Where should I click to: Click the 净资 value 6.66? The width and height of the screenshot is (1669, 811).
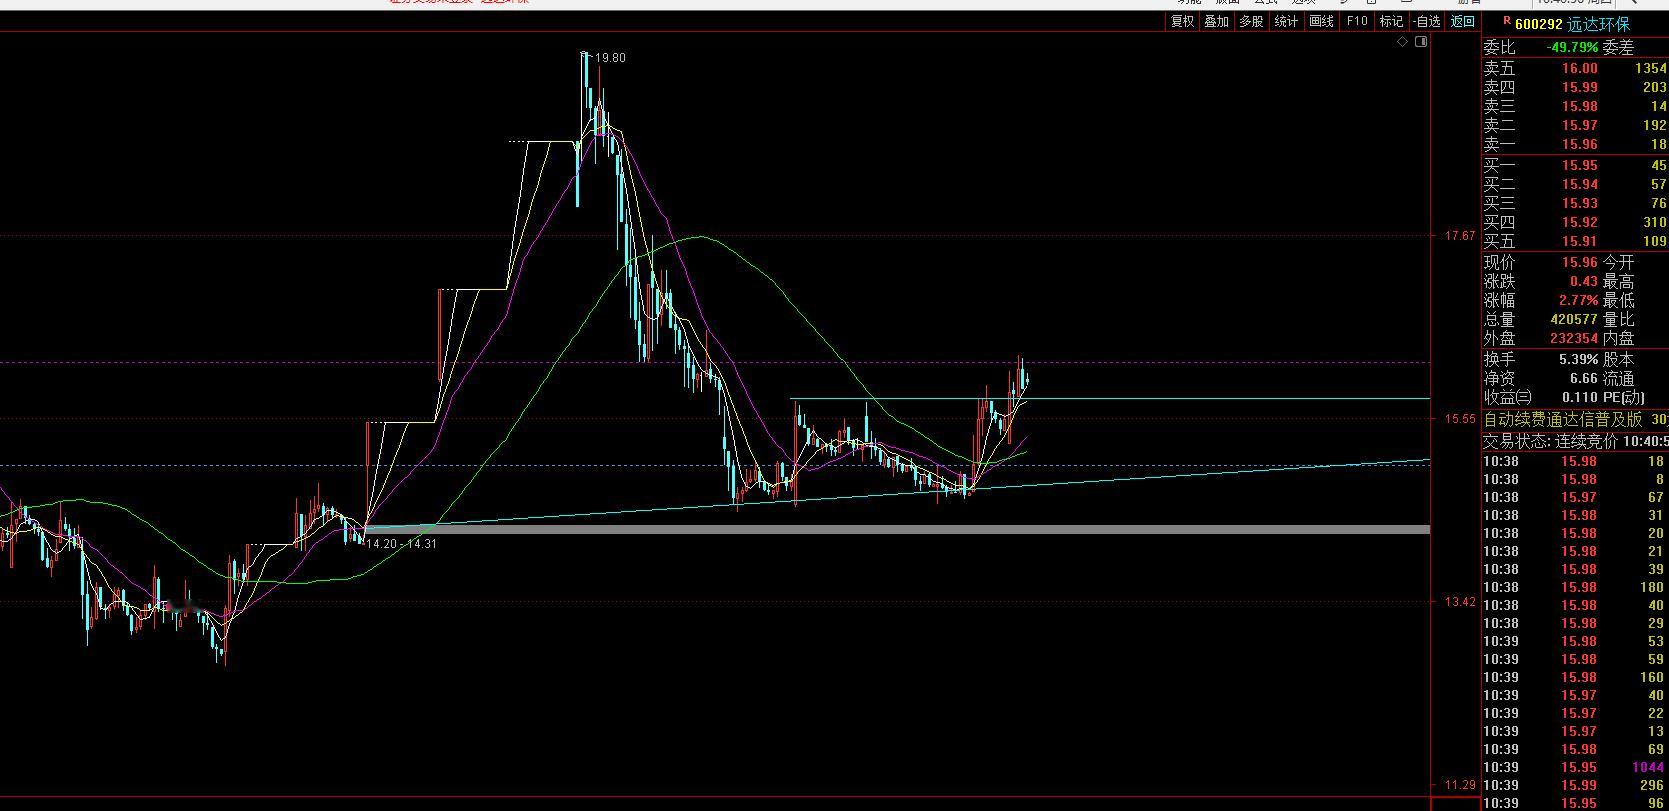click(1584, 378)
